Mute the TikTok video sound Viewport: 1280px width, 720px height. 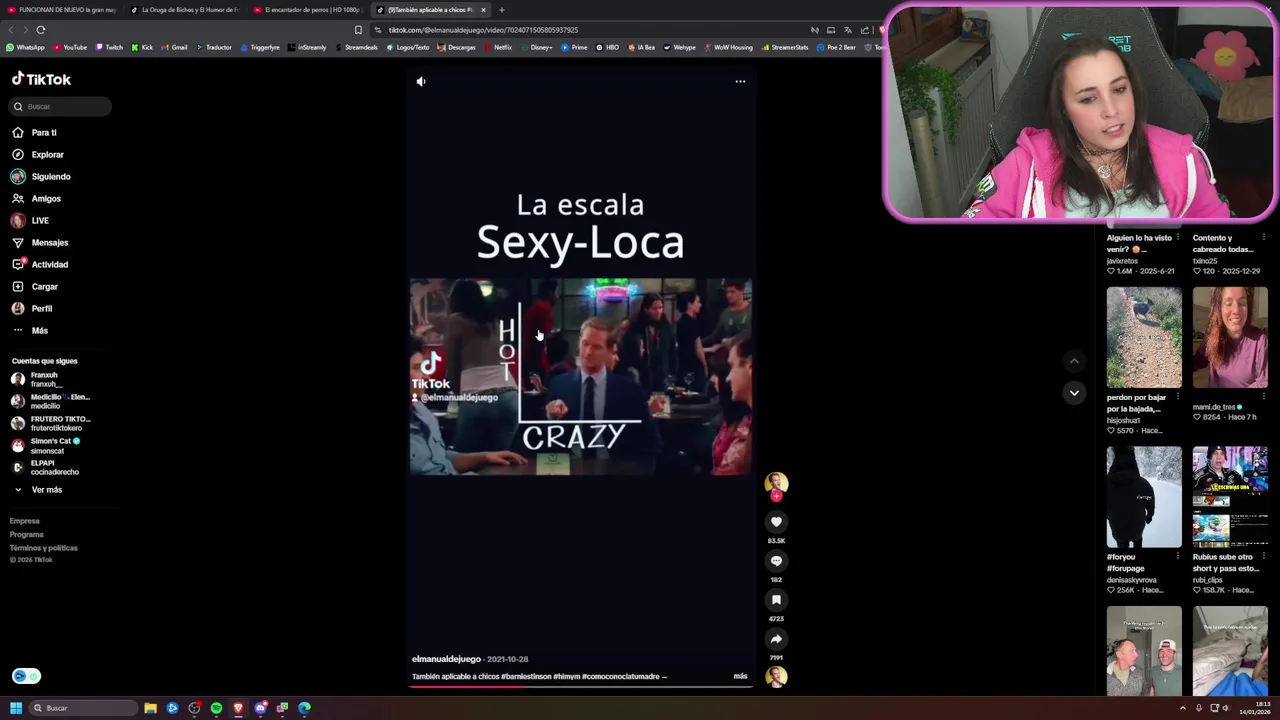click(x=421, y=82)
